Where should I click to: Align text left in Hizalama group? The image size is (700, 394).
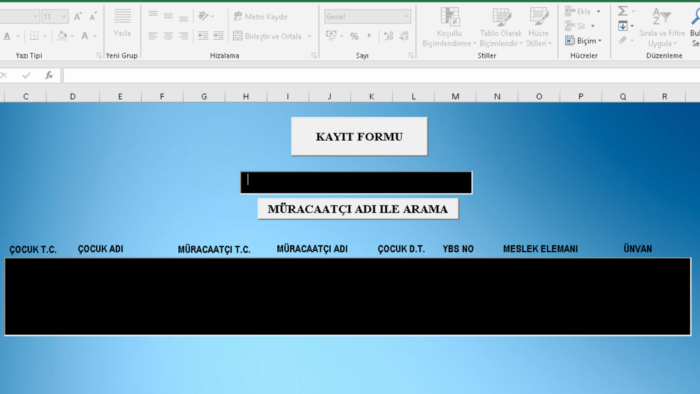pyautogui.click(x=153, y=36)
